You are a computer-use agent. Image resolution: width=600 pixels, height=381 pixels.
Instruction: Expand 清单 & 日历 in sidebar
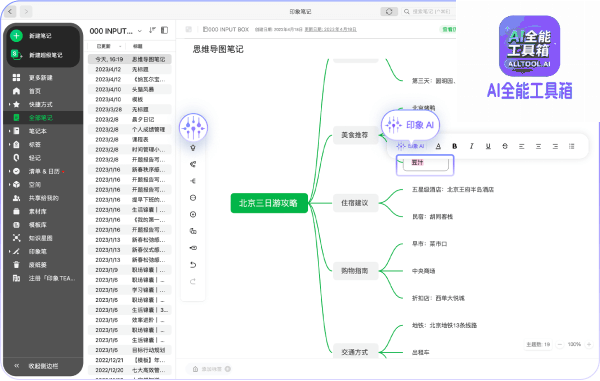point(9,171)
